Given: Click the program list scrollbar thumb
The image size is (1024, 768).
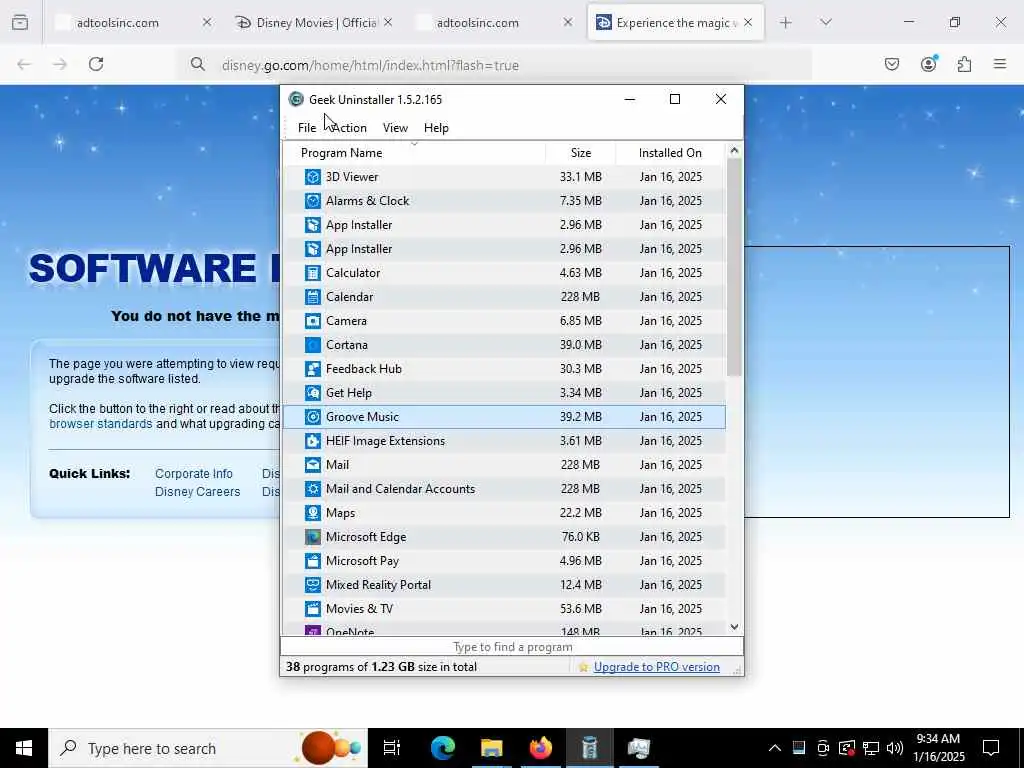Looking at the screenshot, I should [734, 268].
